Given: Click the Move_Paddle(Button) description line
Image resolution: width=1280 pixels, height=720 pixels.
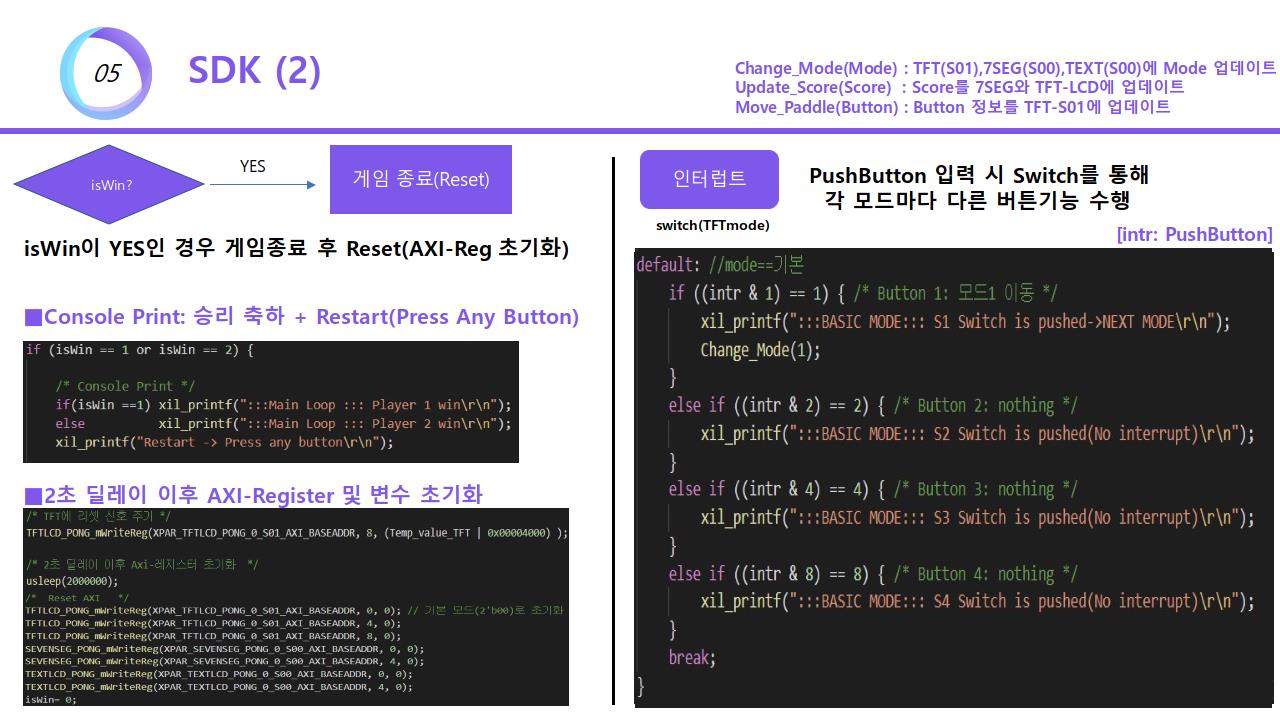Looking at the screenshot, I should click(952, 106).
